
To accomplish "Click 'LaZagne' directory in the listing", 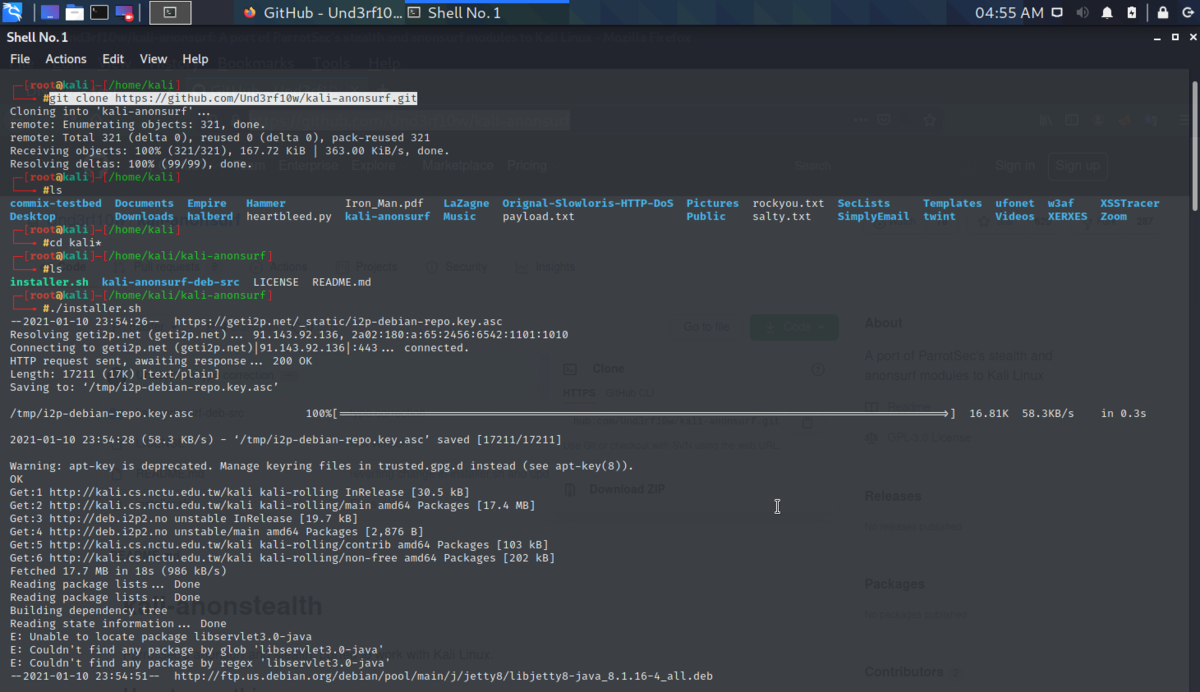I will tap(466, 203).
